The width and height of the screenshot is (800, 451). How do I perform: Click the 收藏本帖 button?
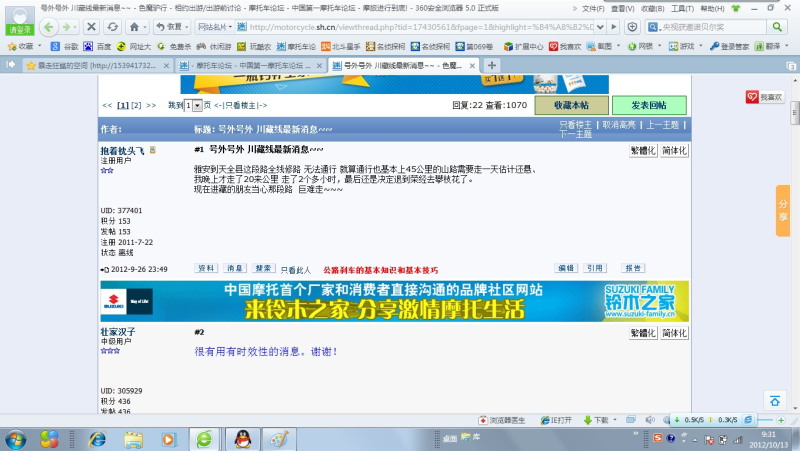[x=567, y=105]
